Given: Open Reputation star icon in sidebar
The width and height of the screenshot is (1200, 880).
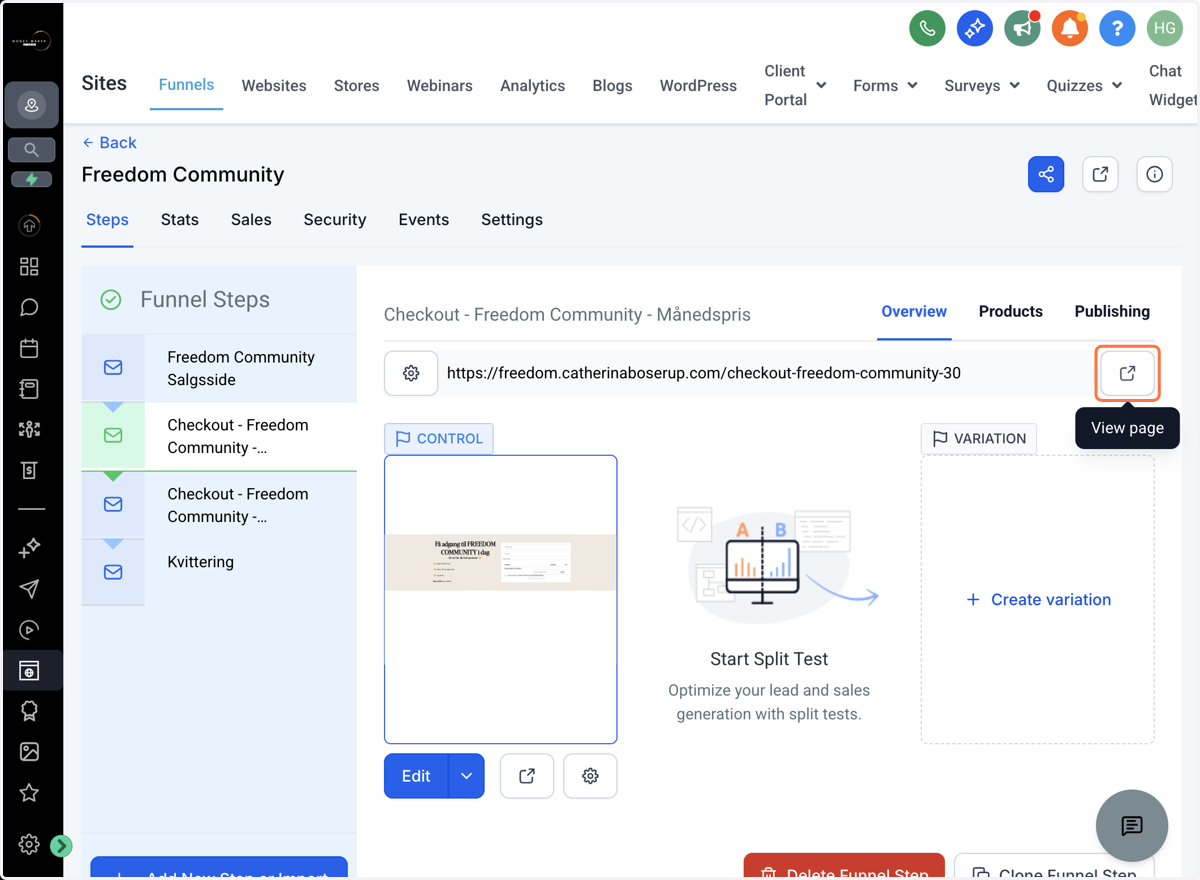Looking at the screenshot, I should (29, 793).
